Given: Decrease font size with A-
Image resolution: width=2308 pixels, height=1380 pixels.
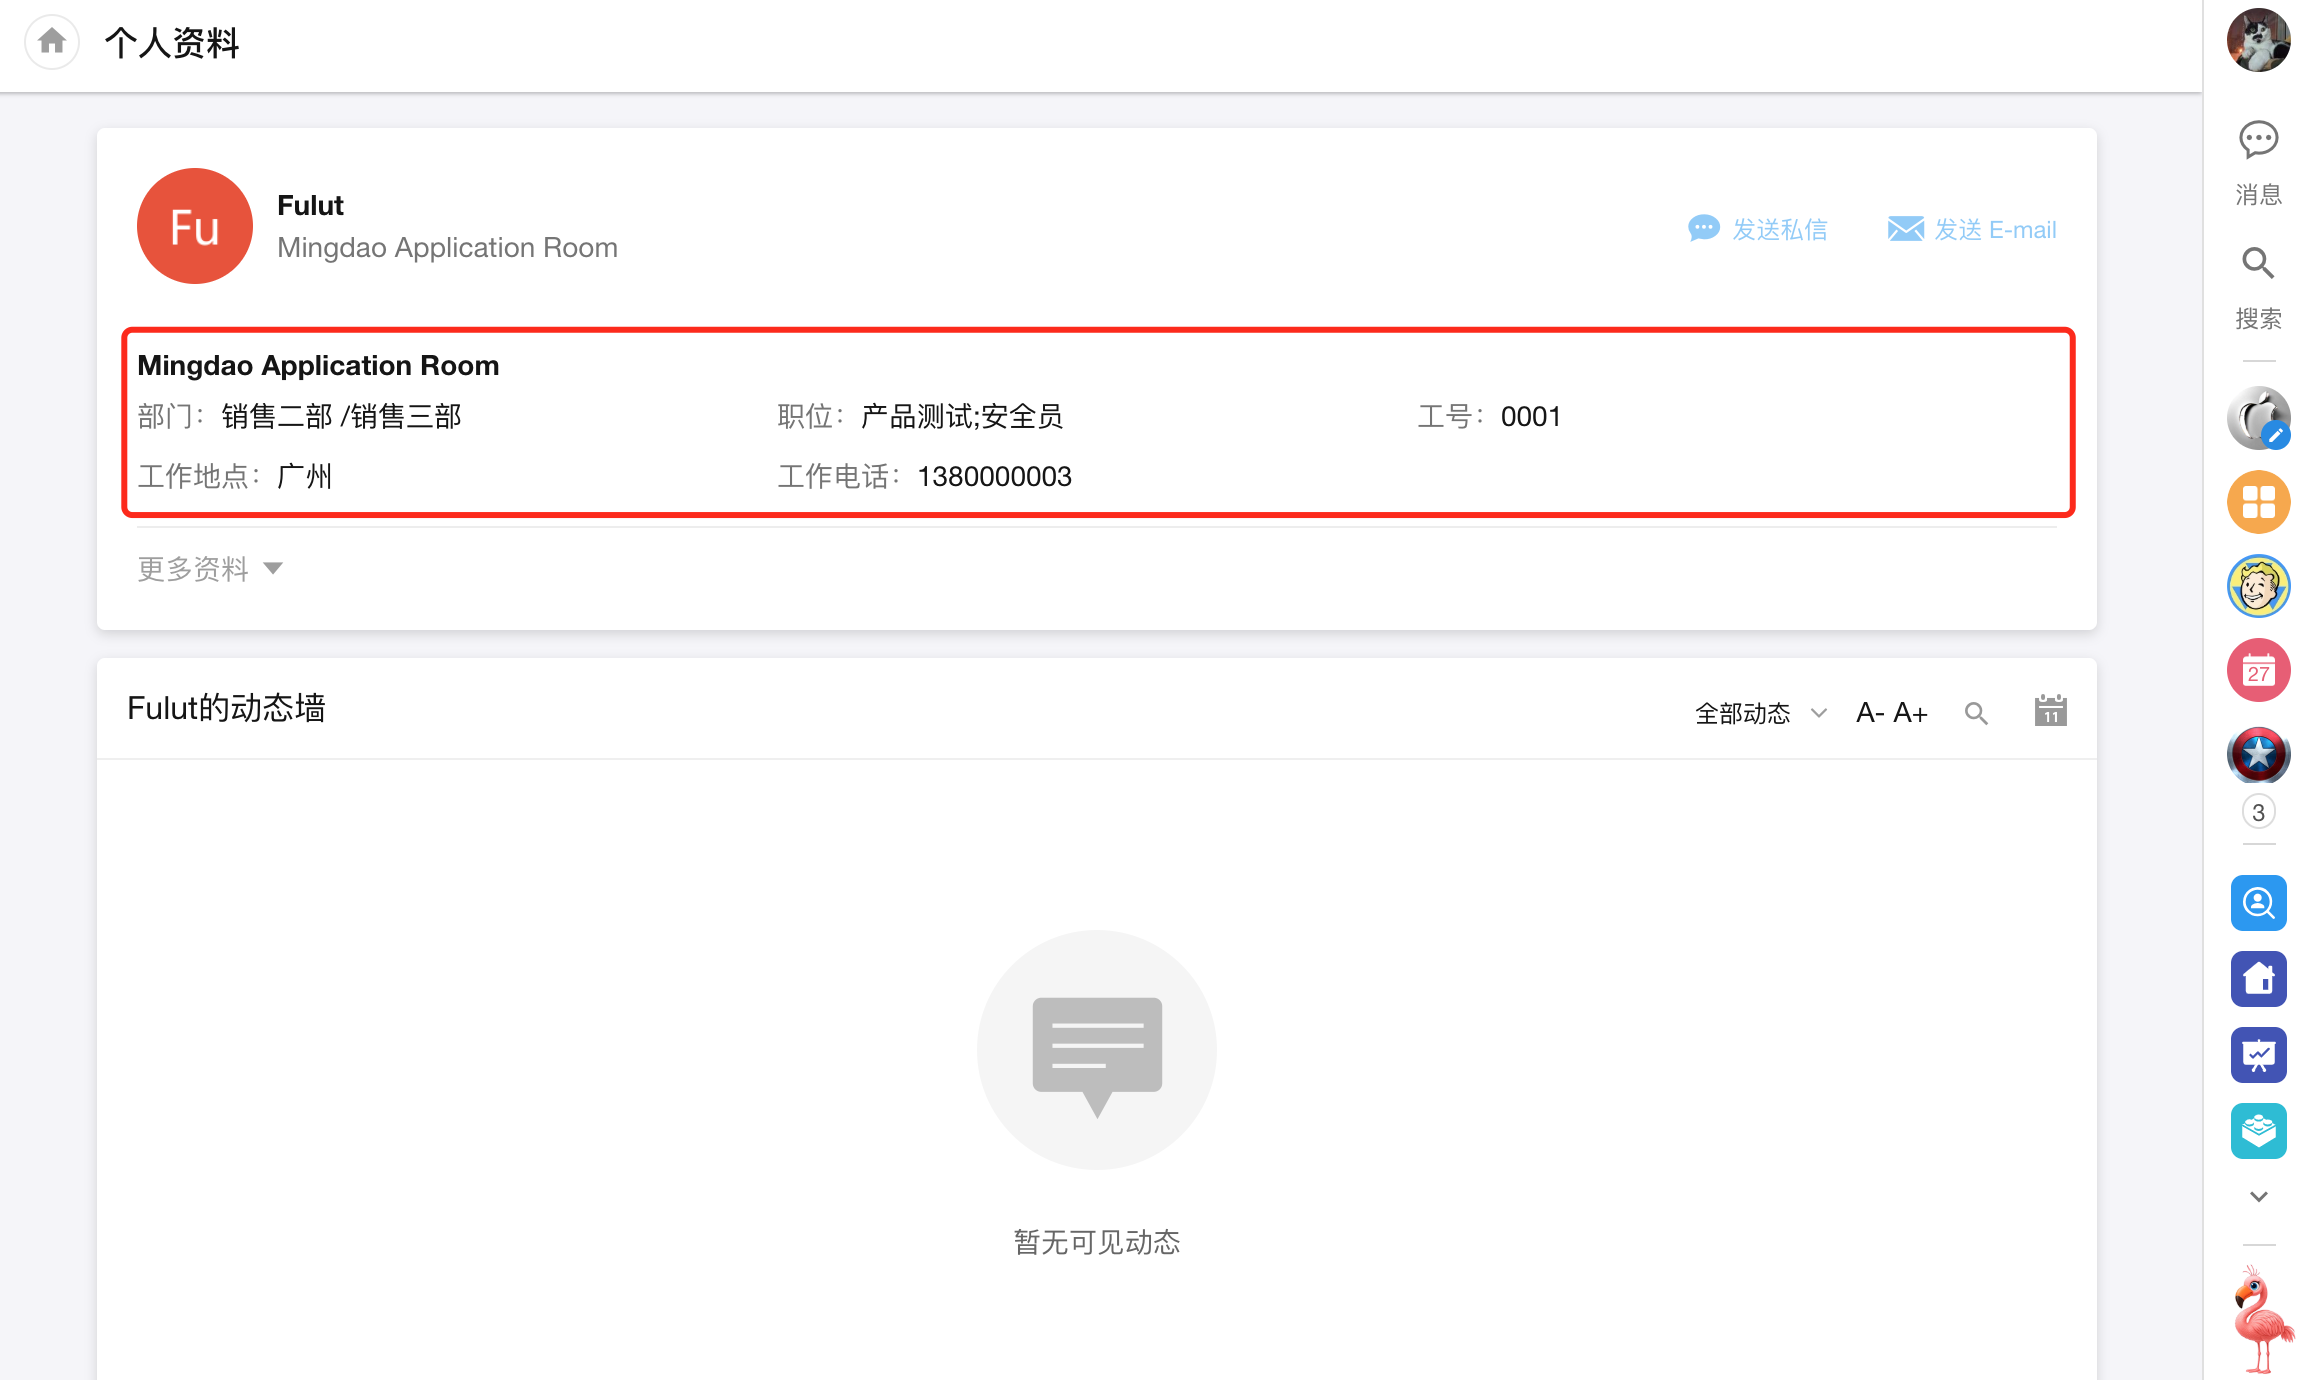Looking at the screenshot, I should pyautogui.click(x=1870, y=713).
